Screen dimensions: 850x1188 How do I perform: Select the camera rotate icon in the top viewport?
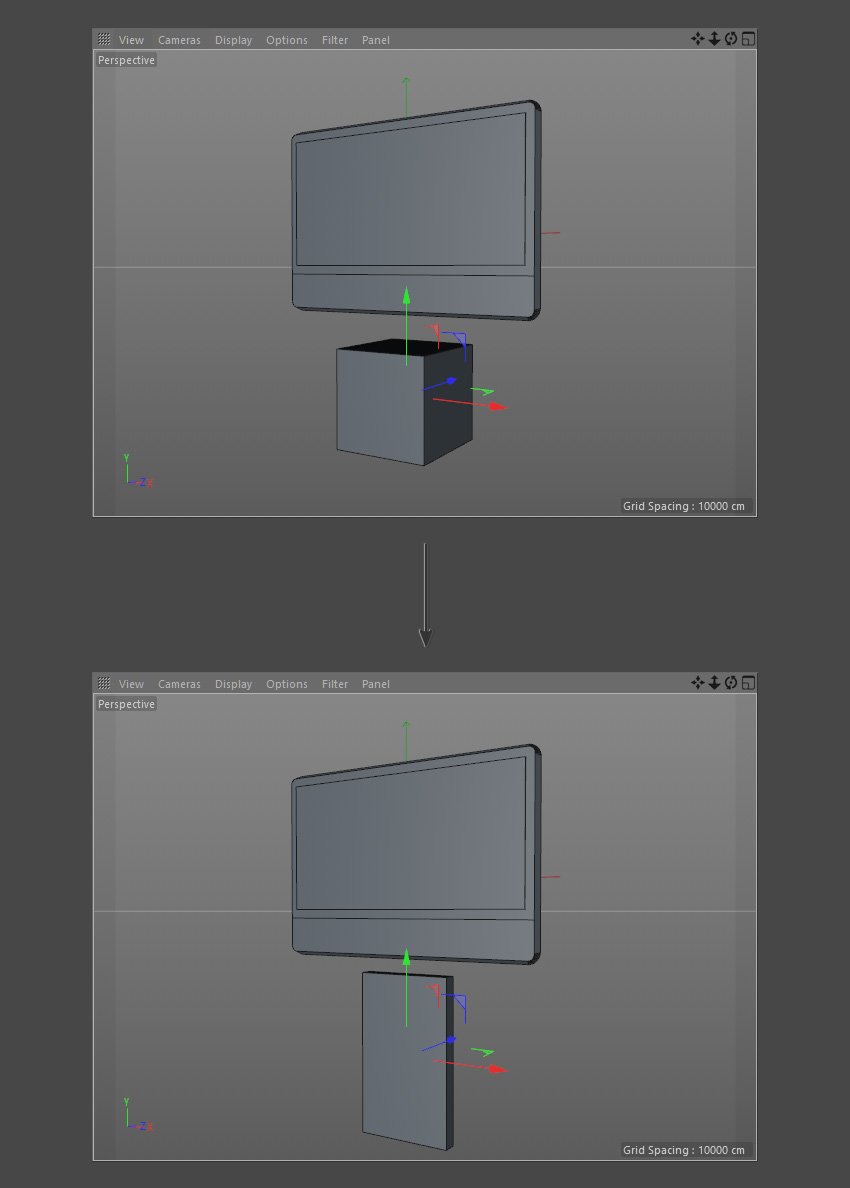(x=731, y=40)
